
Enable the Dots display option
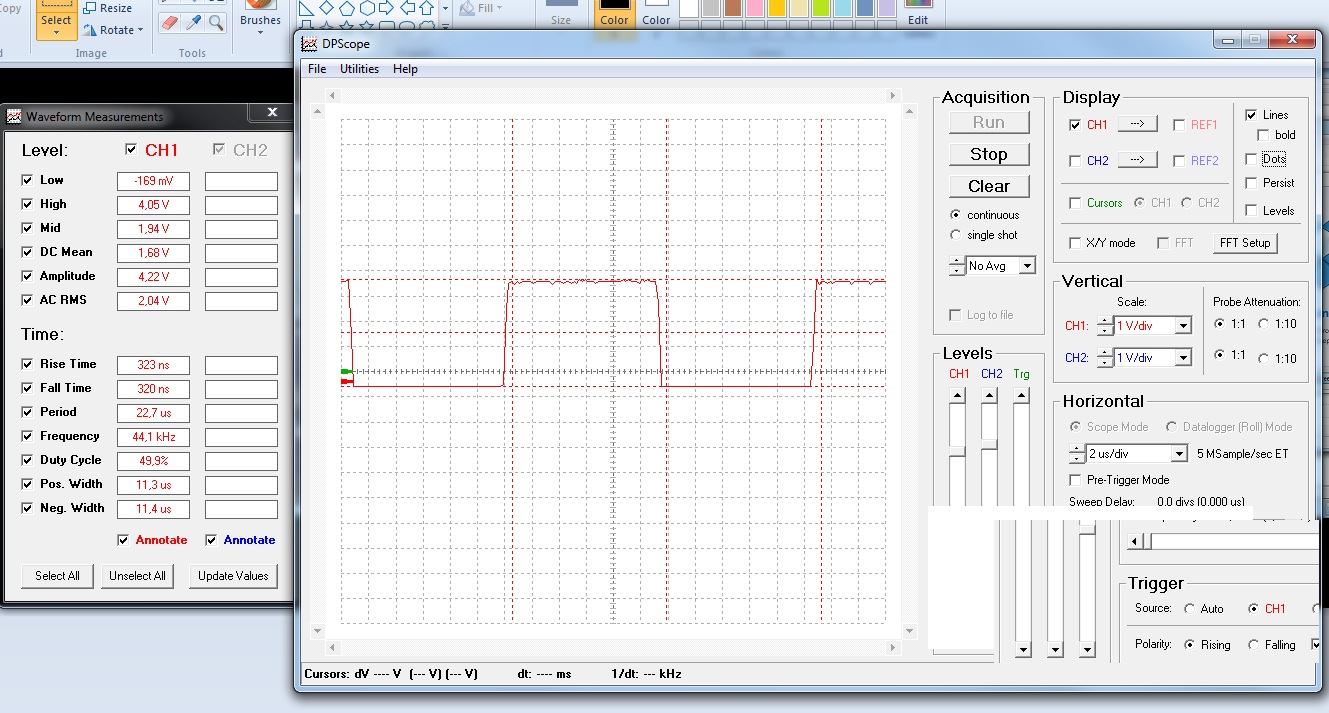1251,159
